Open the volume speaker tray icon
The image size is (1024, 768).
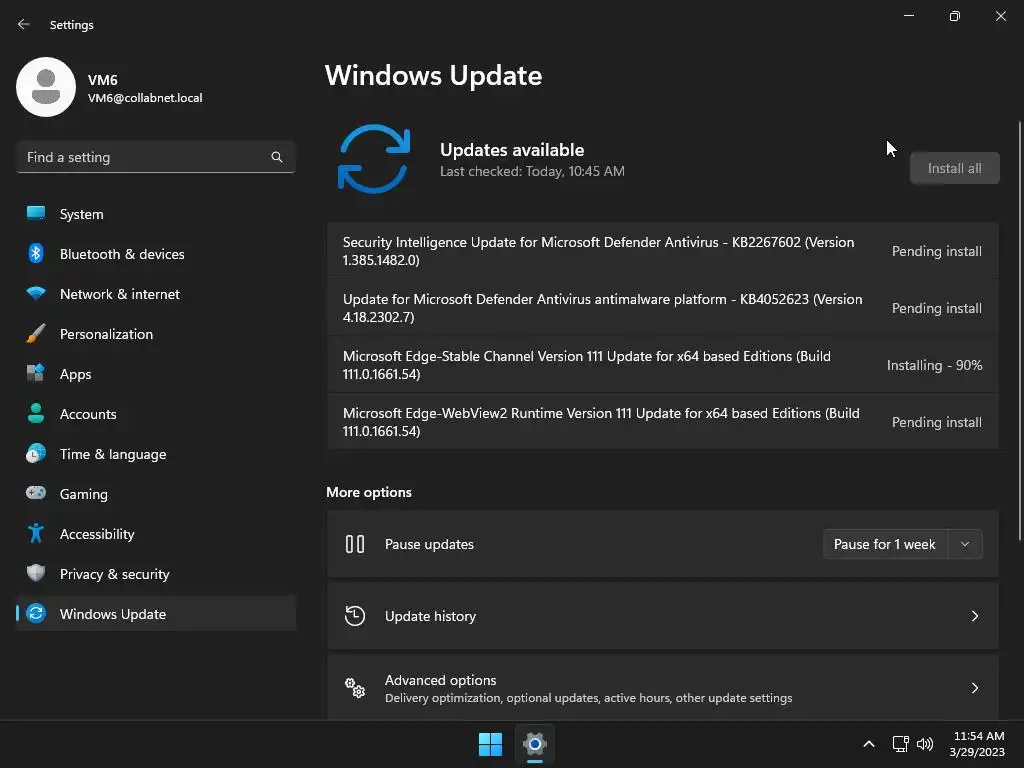(x=925, y=744)
